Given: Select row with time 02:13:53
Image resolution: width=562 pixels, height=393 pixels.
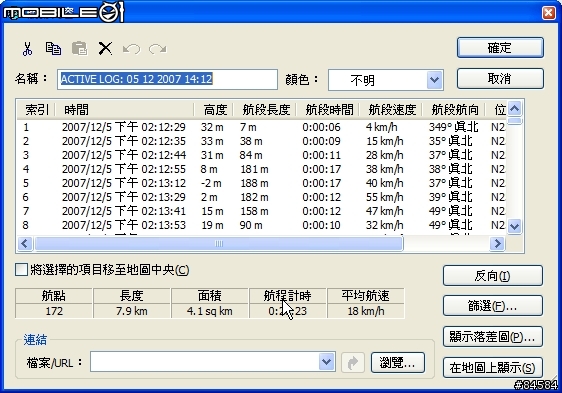Looking at the screenshot, I should pyautogui.click(x=262, y=225).
